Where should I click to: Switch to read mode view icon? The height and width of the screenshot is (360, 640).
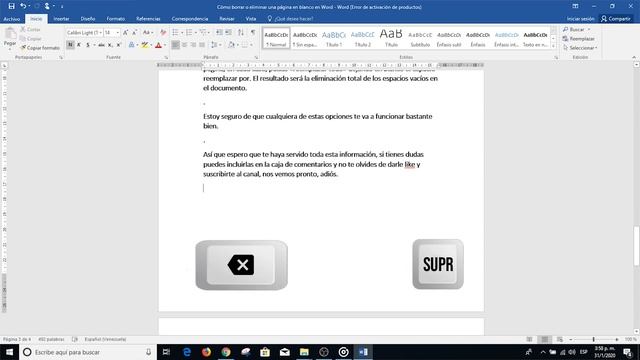click(529, 340)
